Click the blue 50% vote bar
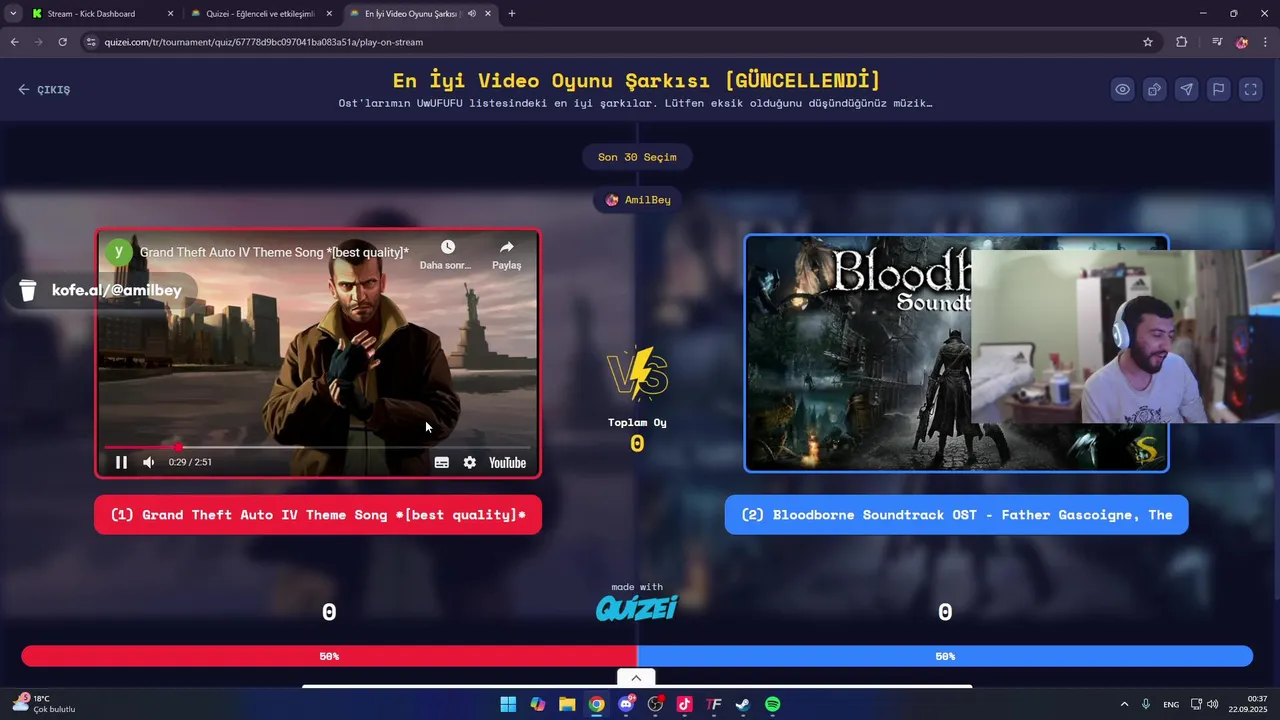The width and height of the screenshot is (1280, 720). coord(945,656)
